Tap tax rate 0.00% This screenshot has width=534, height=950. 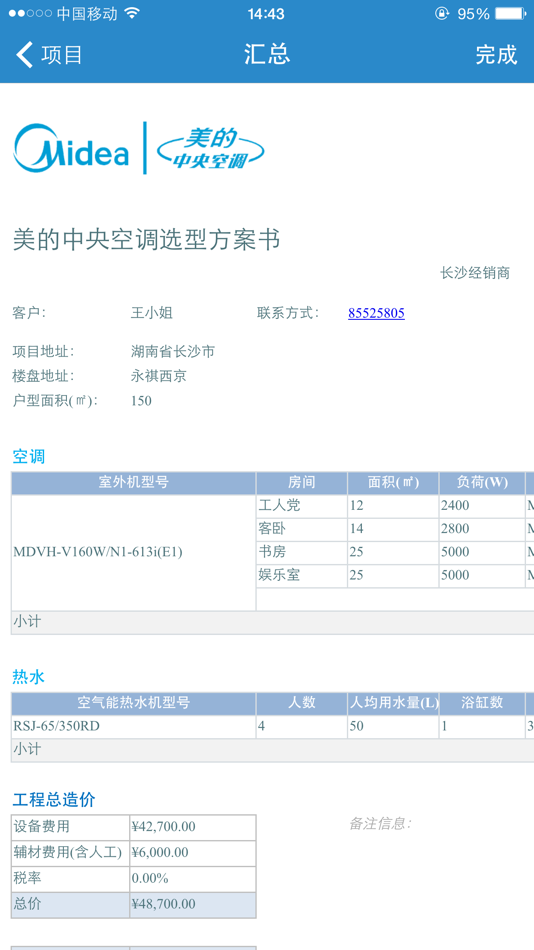tap(193, 879)
